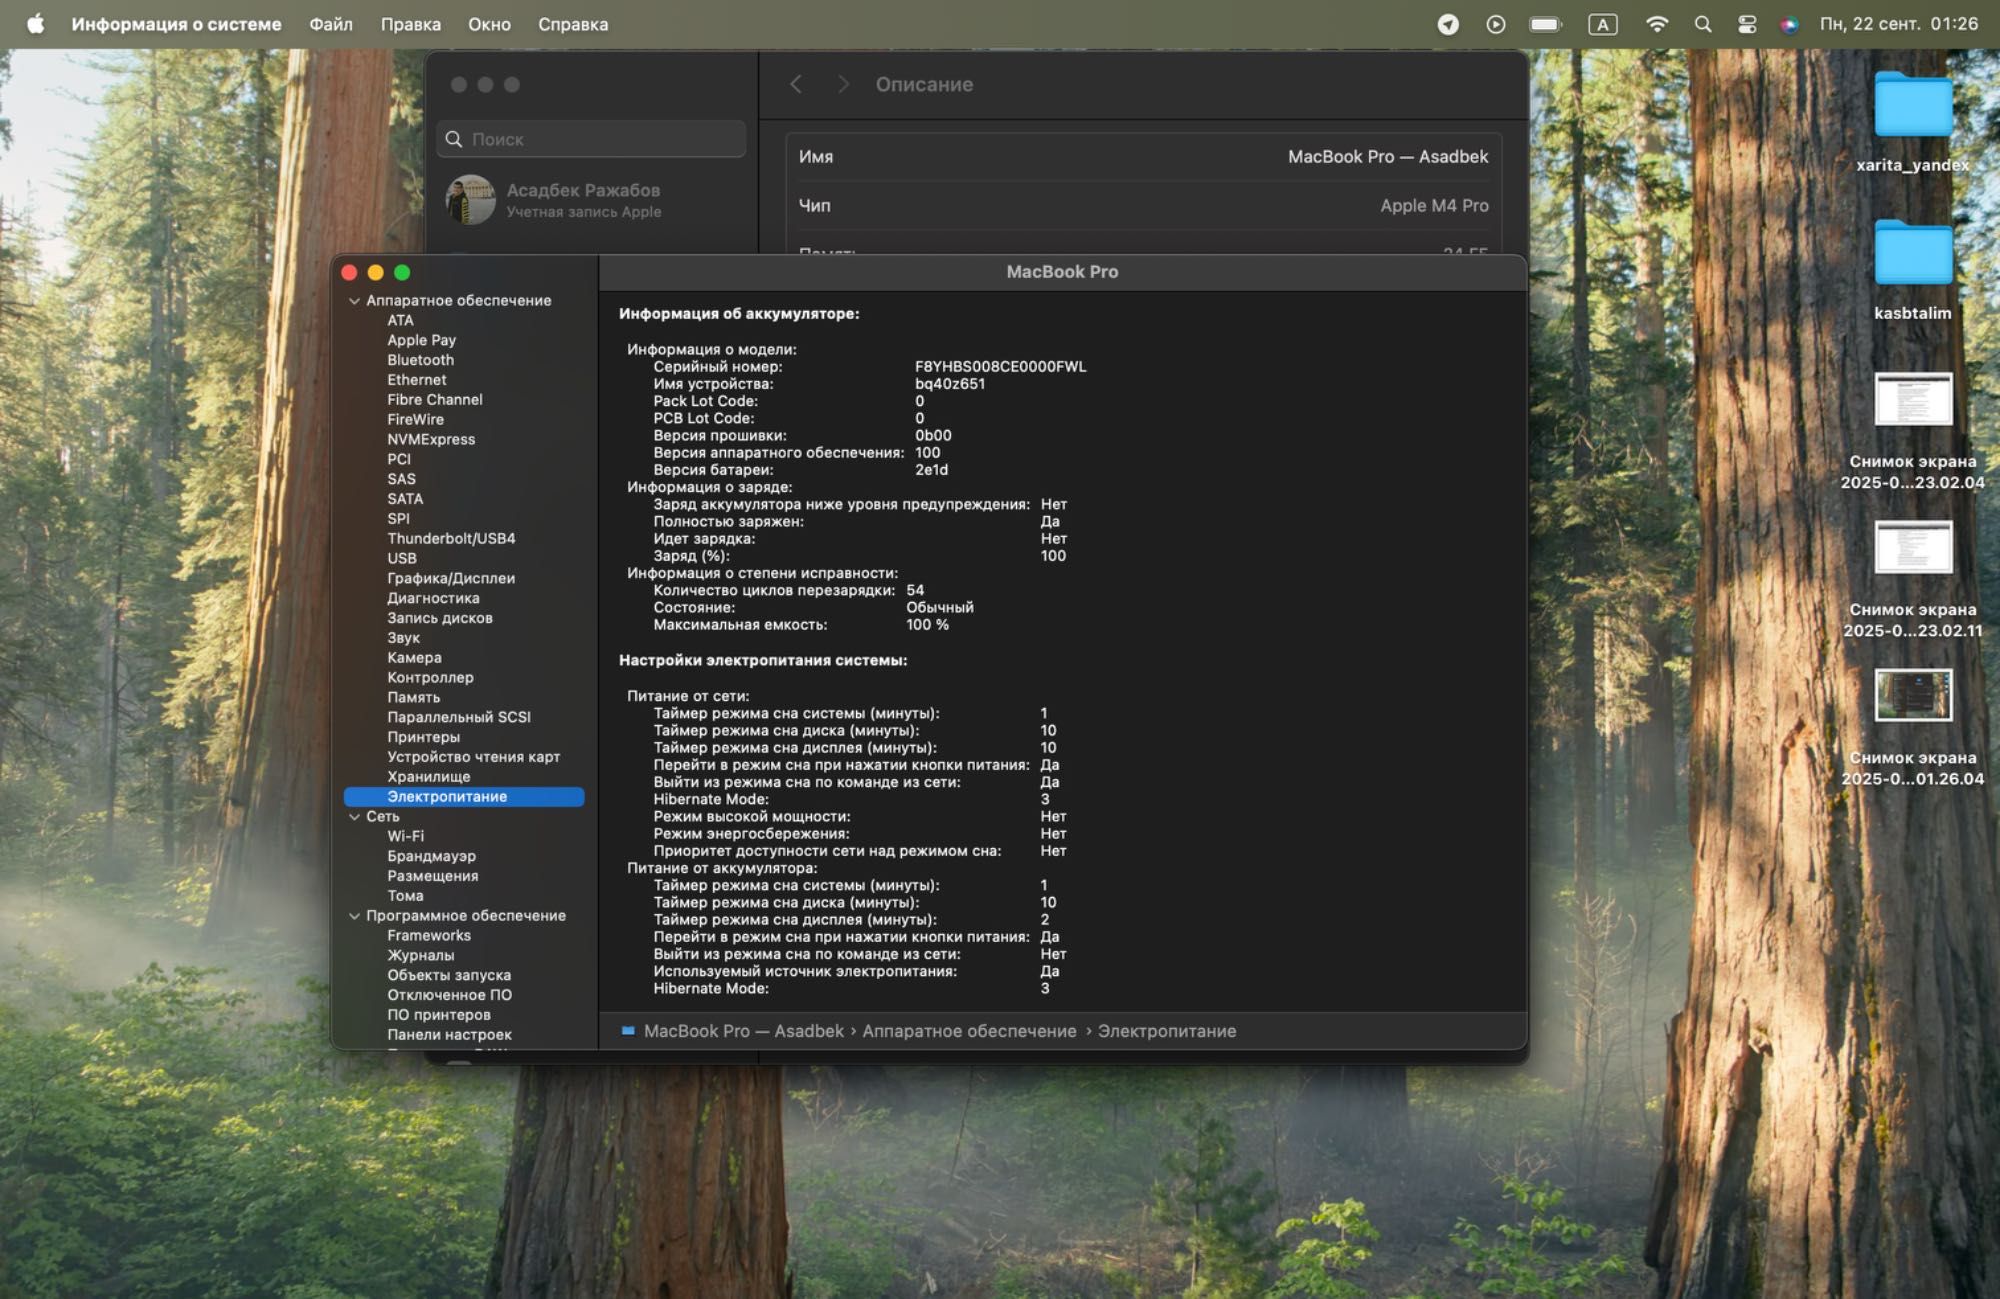Screen dimensions: 2000x1299
Task: Open the battery status icon
Action: point(1546,24)
